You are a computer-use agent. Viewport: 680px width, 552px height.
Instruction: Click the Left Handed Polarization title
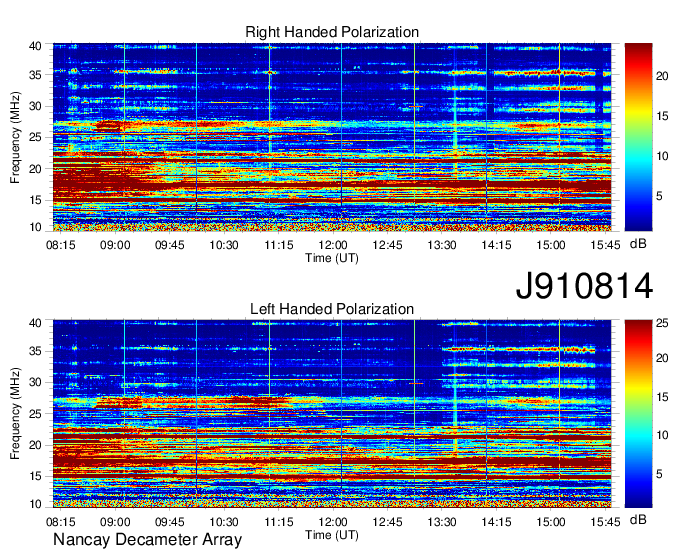click(332, 309)
